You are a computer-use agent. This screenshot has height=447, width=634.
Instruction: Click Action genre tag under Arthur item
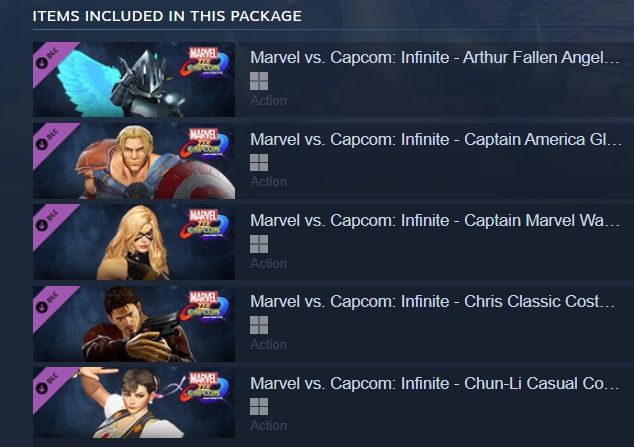point(268,100)
